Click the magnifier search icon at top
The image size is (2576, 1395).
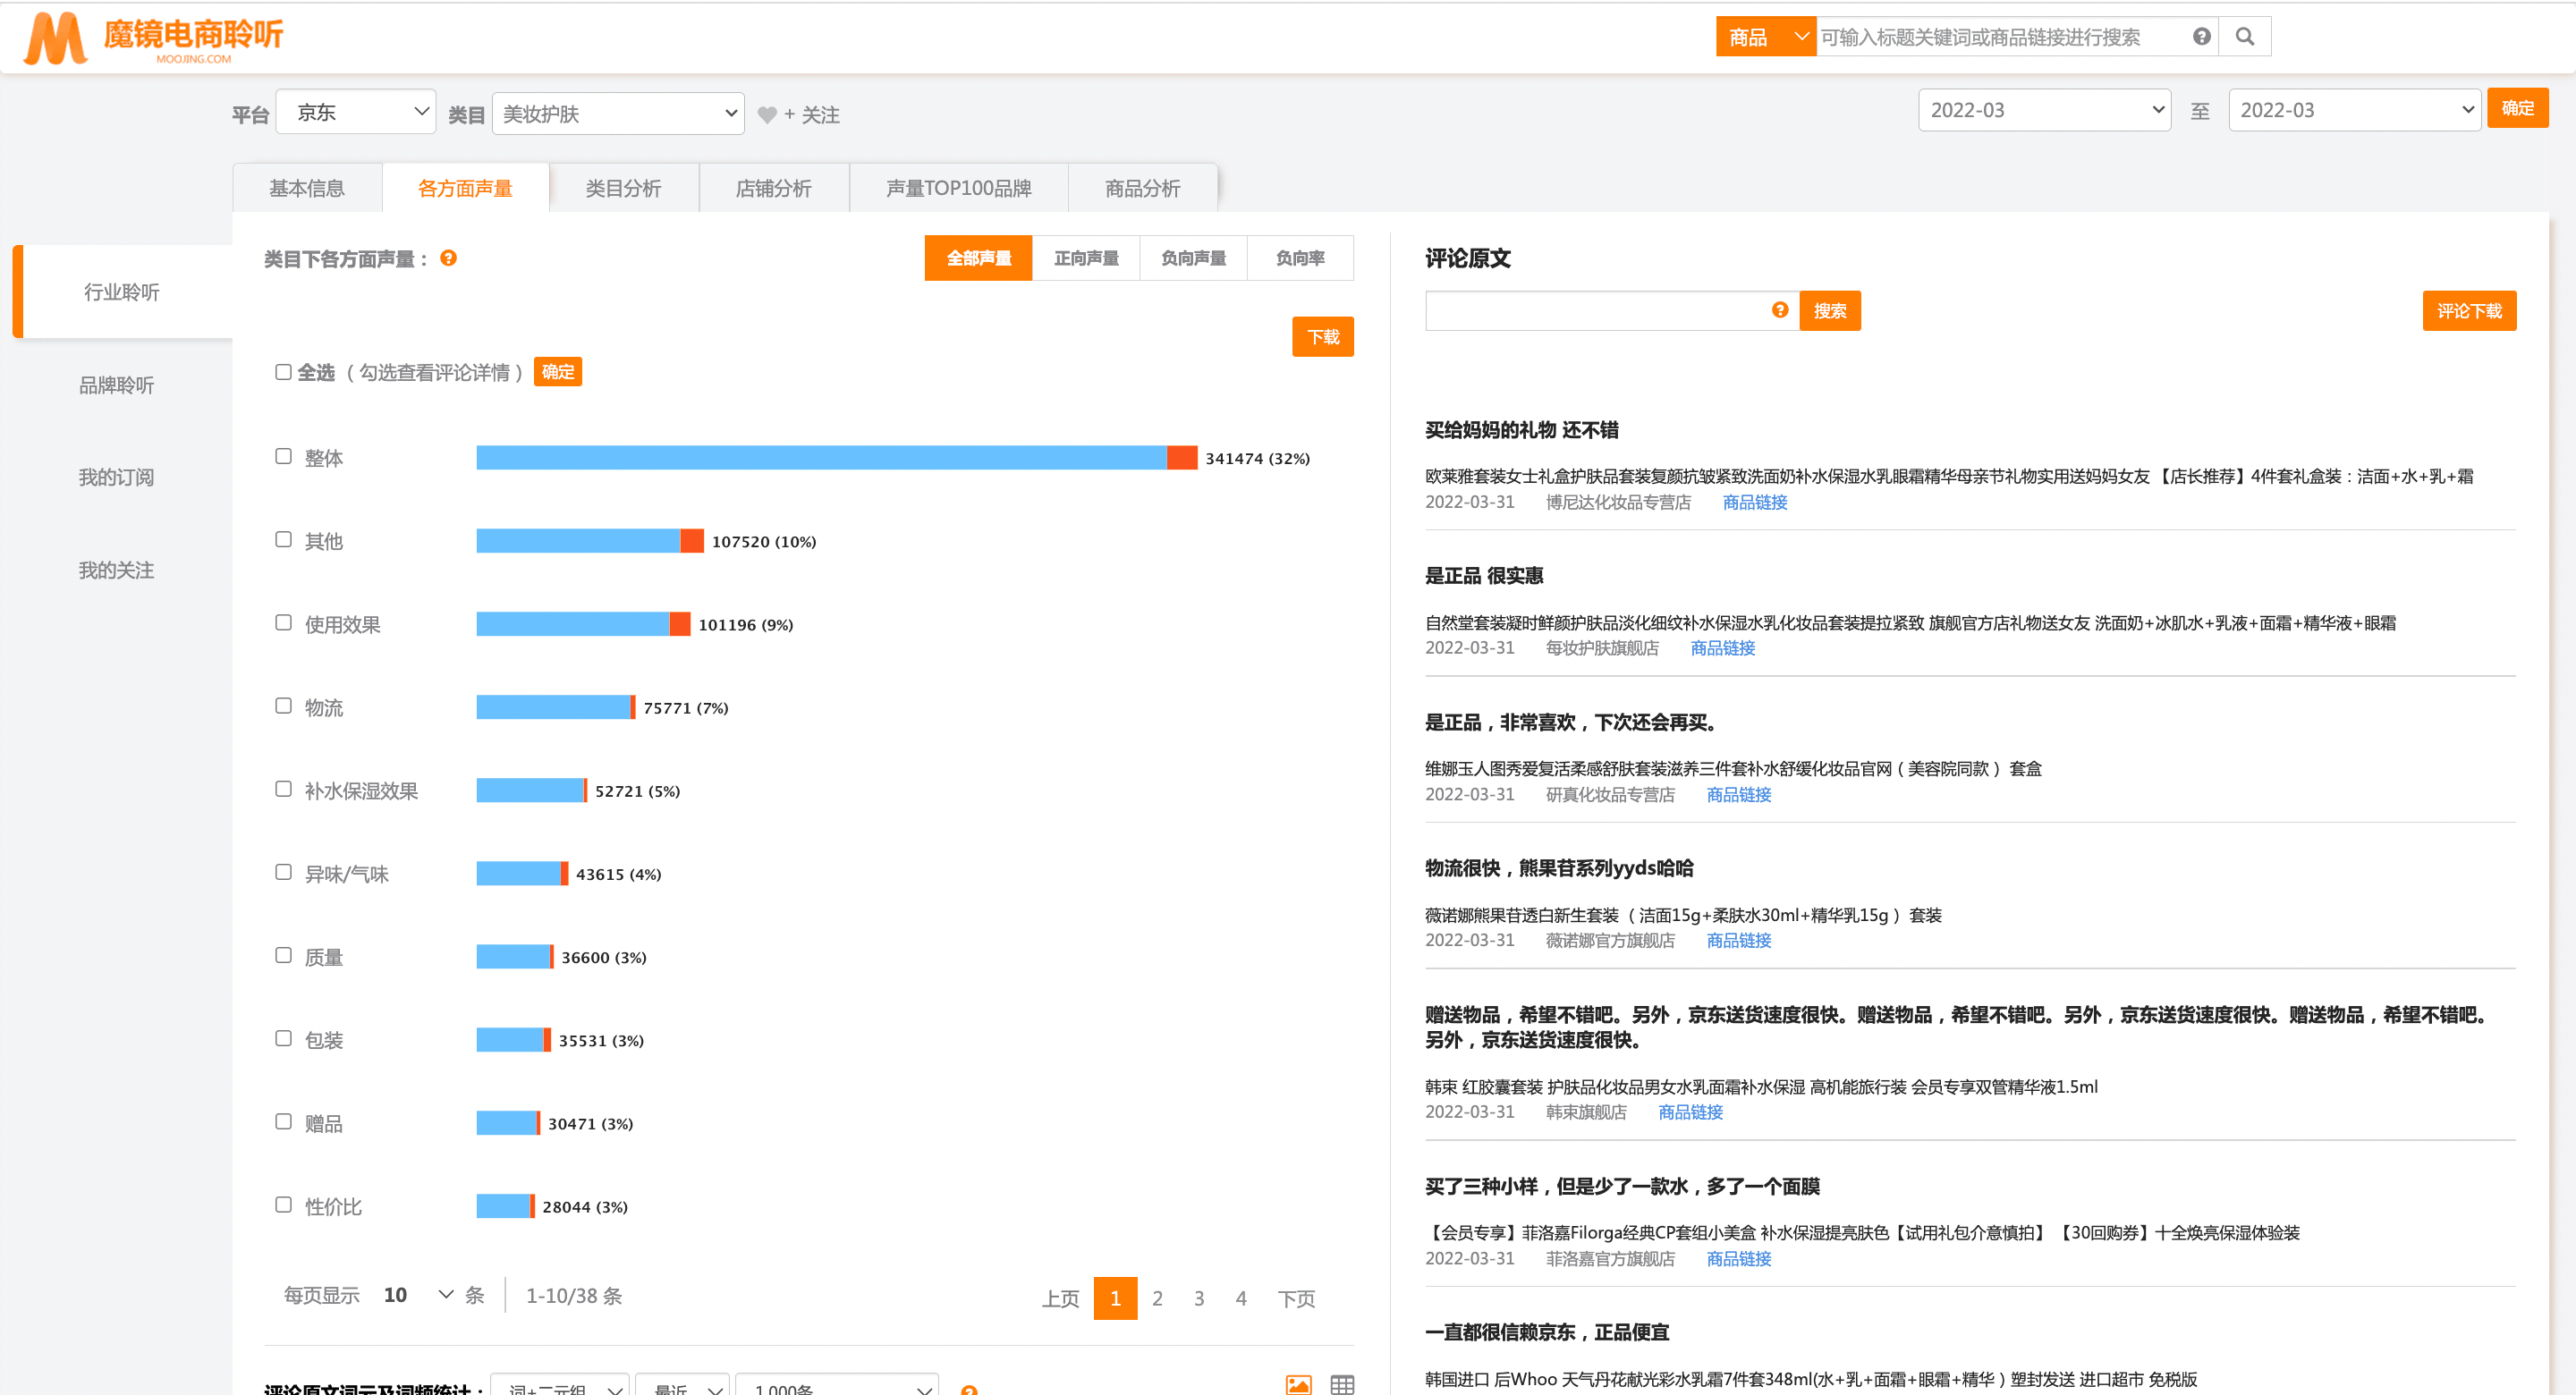click(2244, 37)
